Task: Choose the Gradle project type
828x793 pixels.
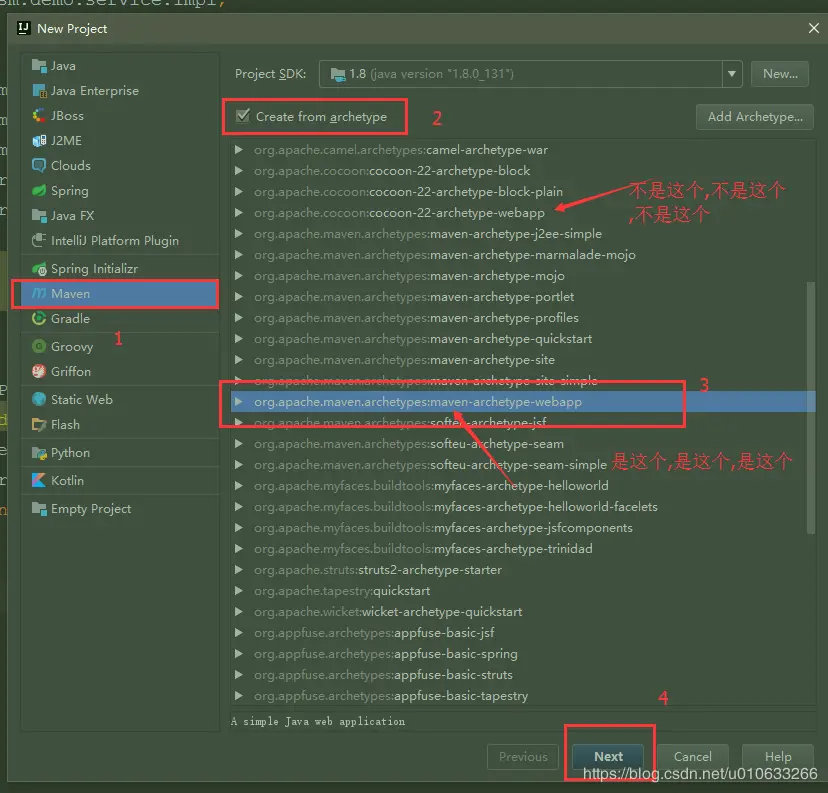Action: pyautogui.click(x=120, y=318)
